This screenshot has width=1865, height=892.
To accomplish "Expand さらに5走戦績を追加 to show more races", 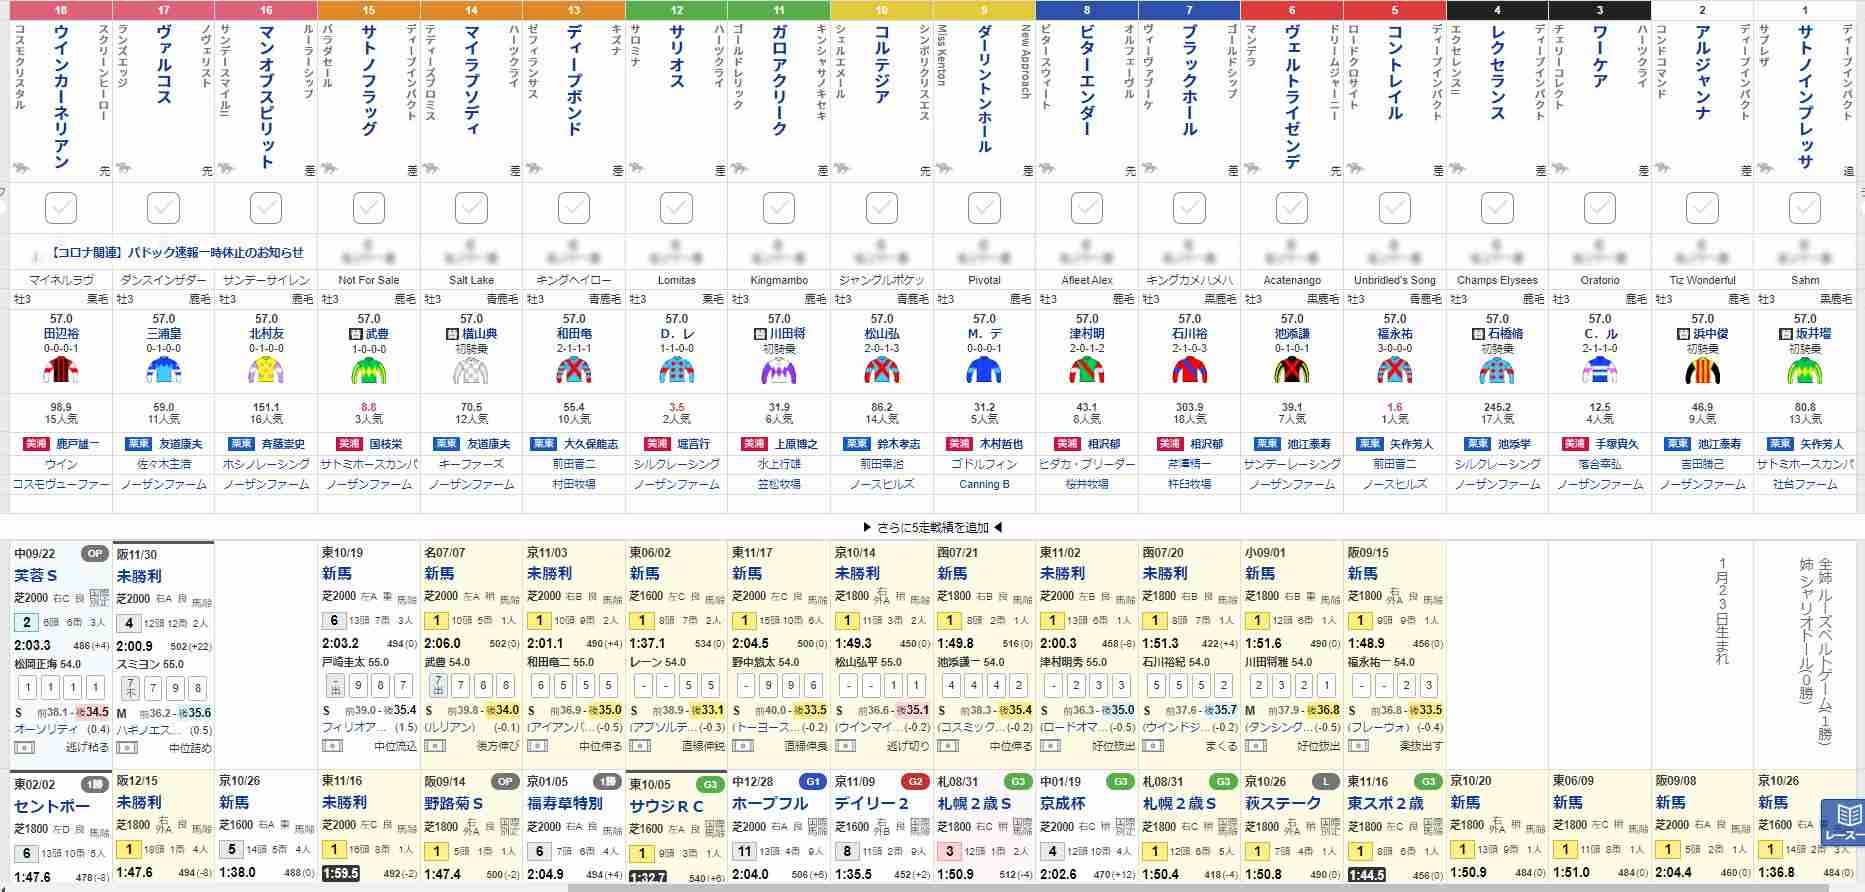I will pyautogui.click(x=932, y=527).
